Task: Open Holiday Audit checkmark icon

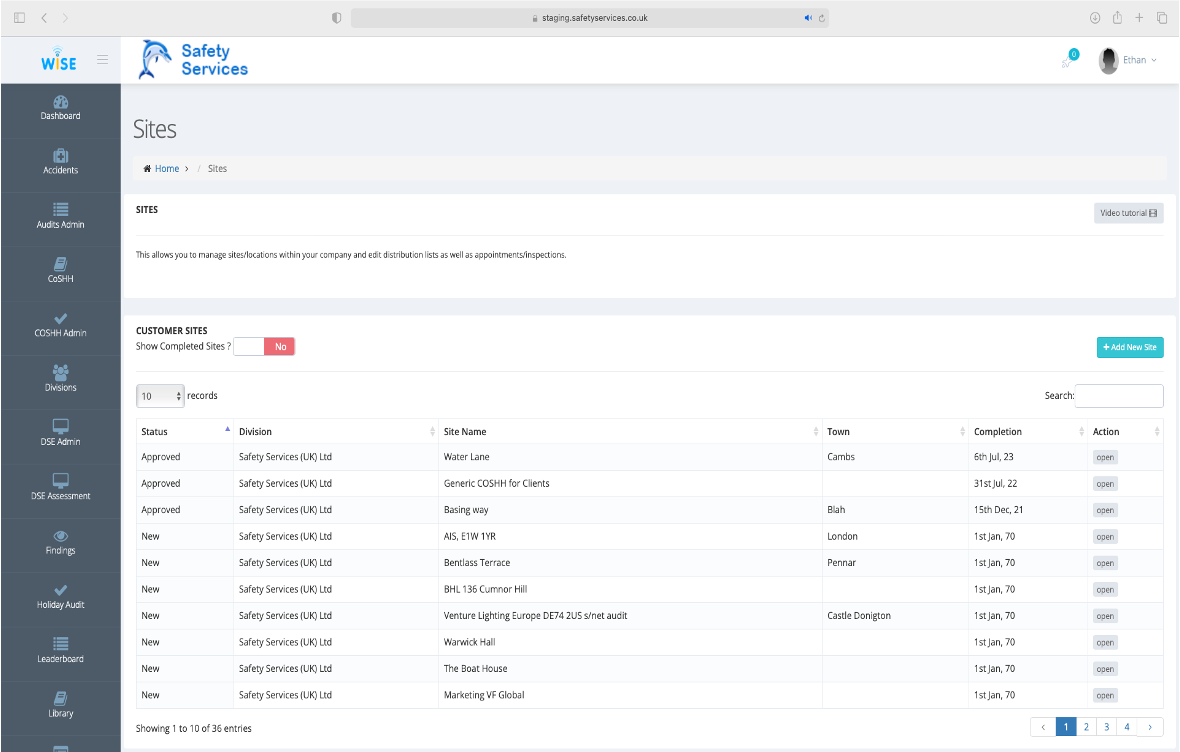Action: tap(60, 590)
